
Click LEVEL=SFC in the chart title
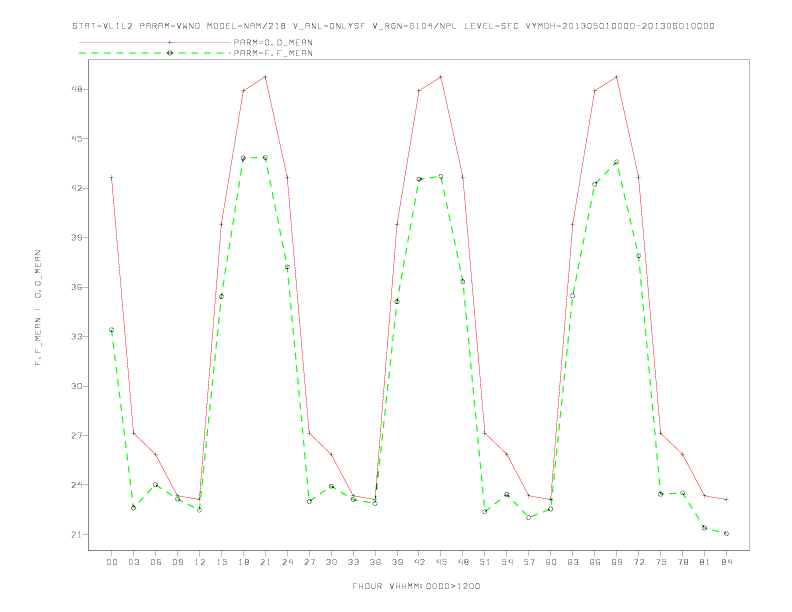(491, 26)
